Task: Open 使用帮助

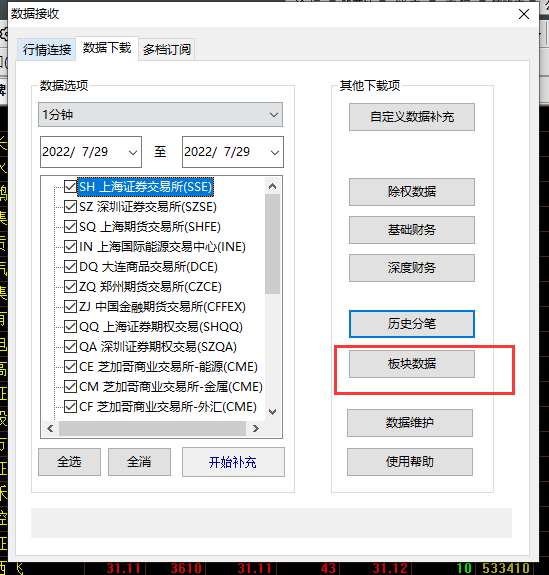Action: (x=410, y=462)
